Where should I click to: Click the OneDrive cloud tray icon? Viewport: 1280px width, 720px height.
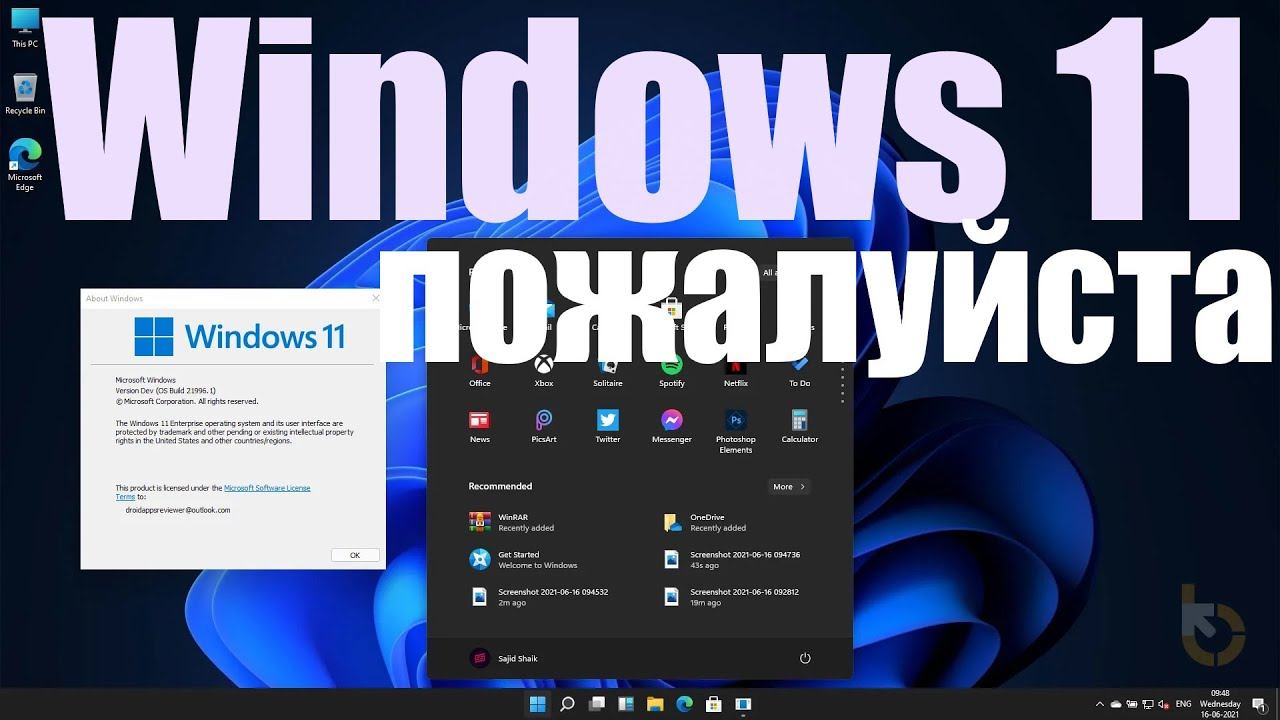coord(1117,704)
